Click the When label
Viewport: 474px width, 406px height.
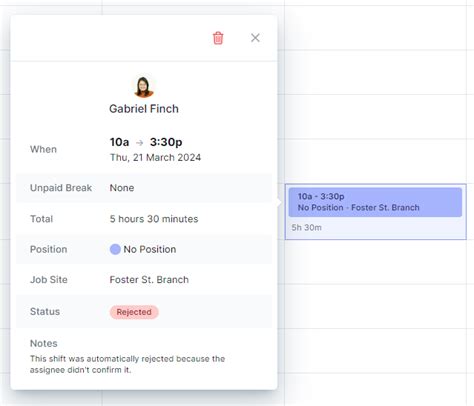(x=43, y=149)
